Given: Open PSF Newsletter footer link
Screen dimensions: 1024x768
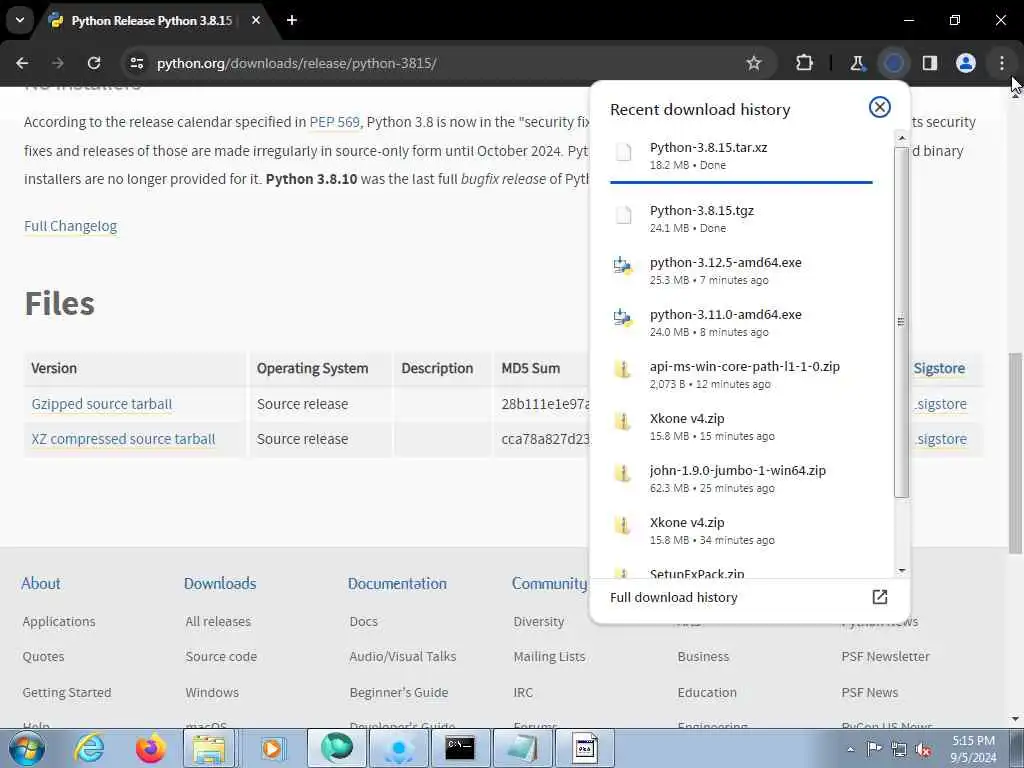Looking at the screenshot, I should [886, 656].
